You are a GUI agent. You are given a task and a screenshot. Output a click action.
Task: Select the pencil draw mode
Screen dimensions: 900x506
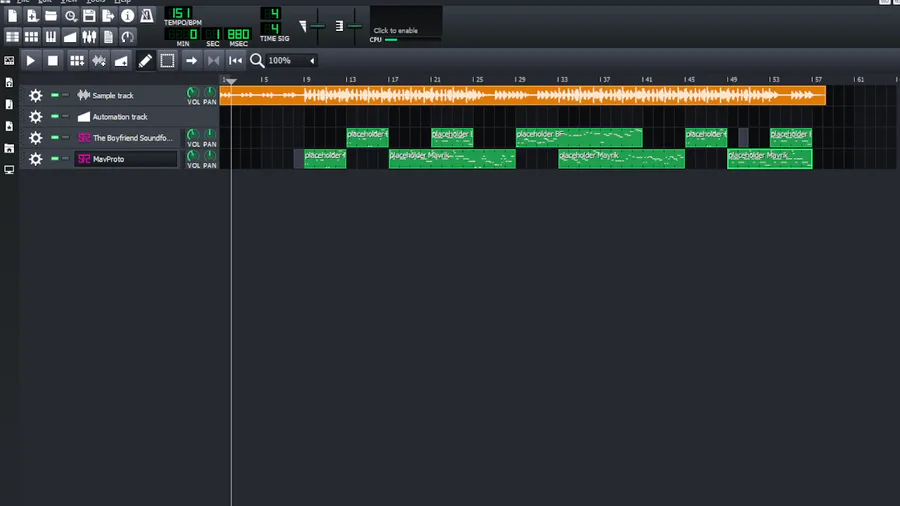(145, 60)
